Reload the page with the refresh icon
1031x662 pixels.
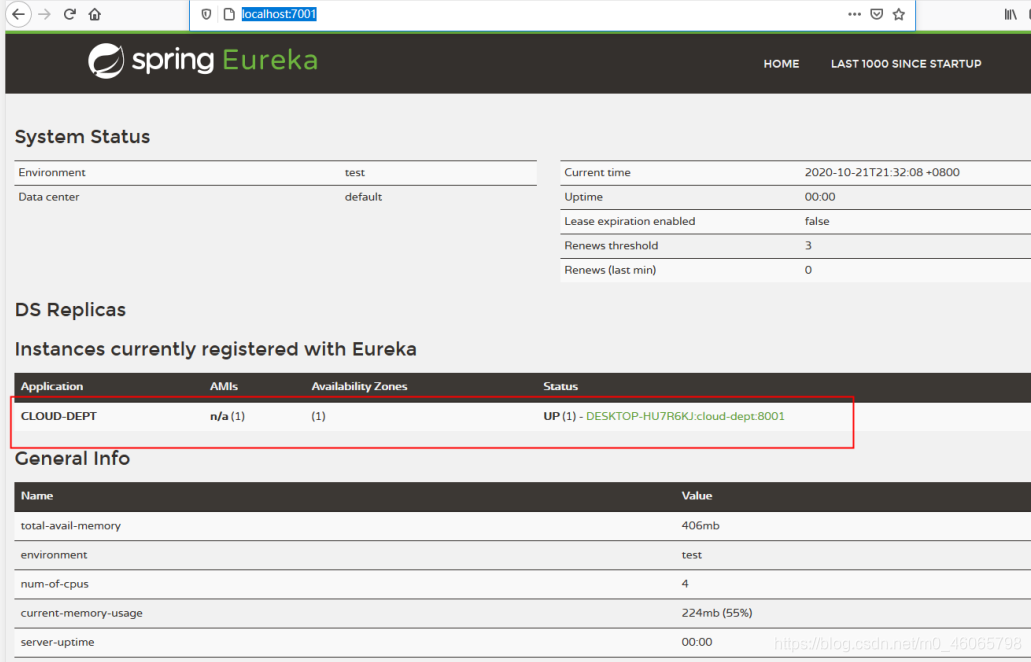[70, 14]
